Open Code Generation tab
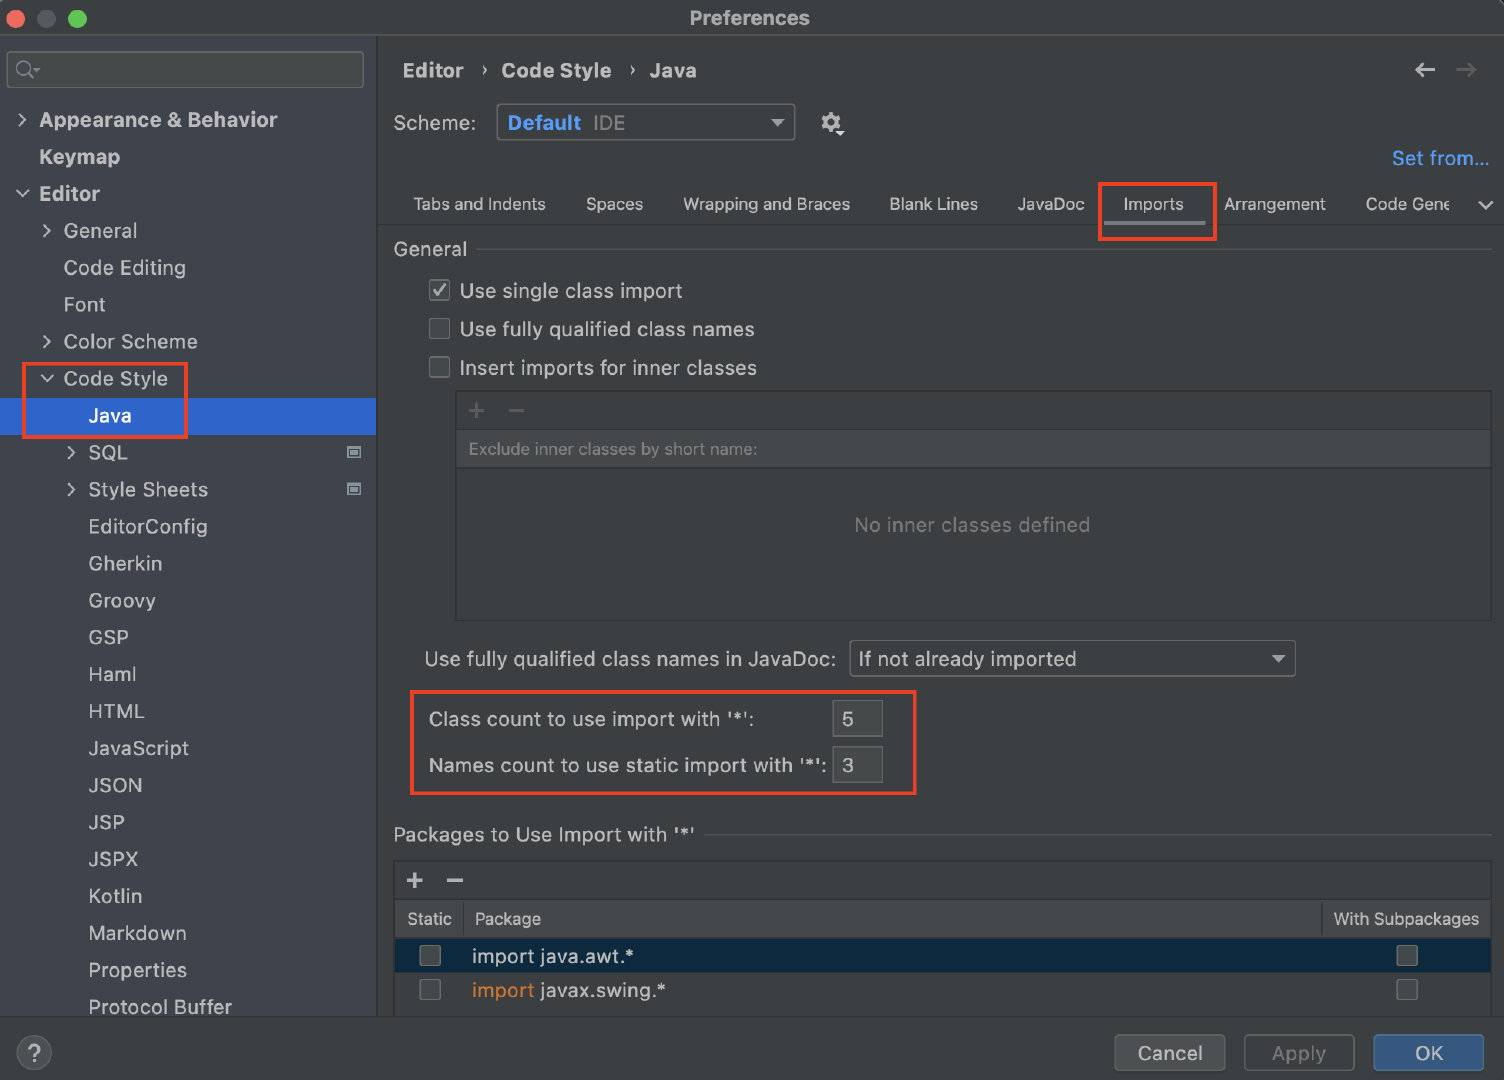 tap(1407, 204)
